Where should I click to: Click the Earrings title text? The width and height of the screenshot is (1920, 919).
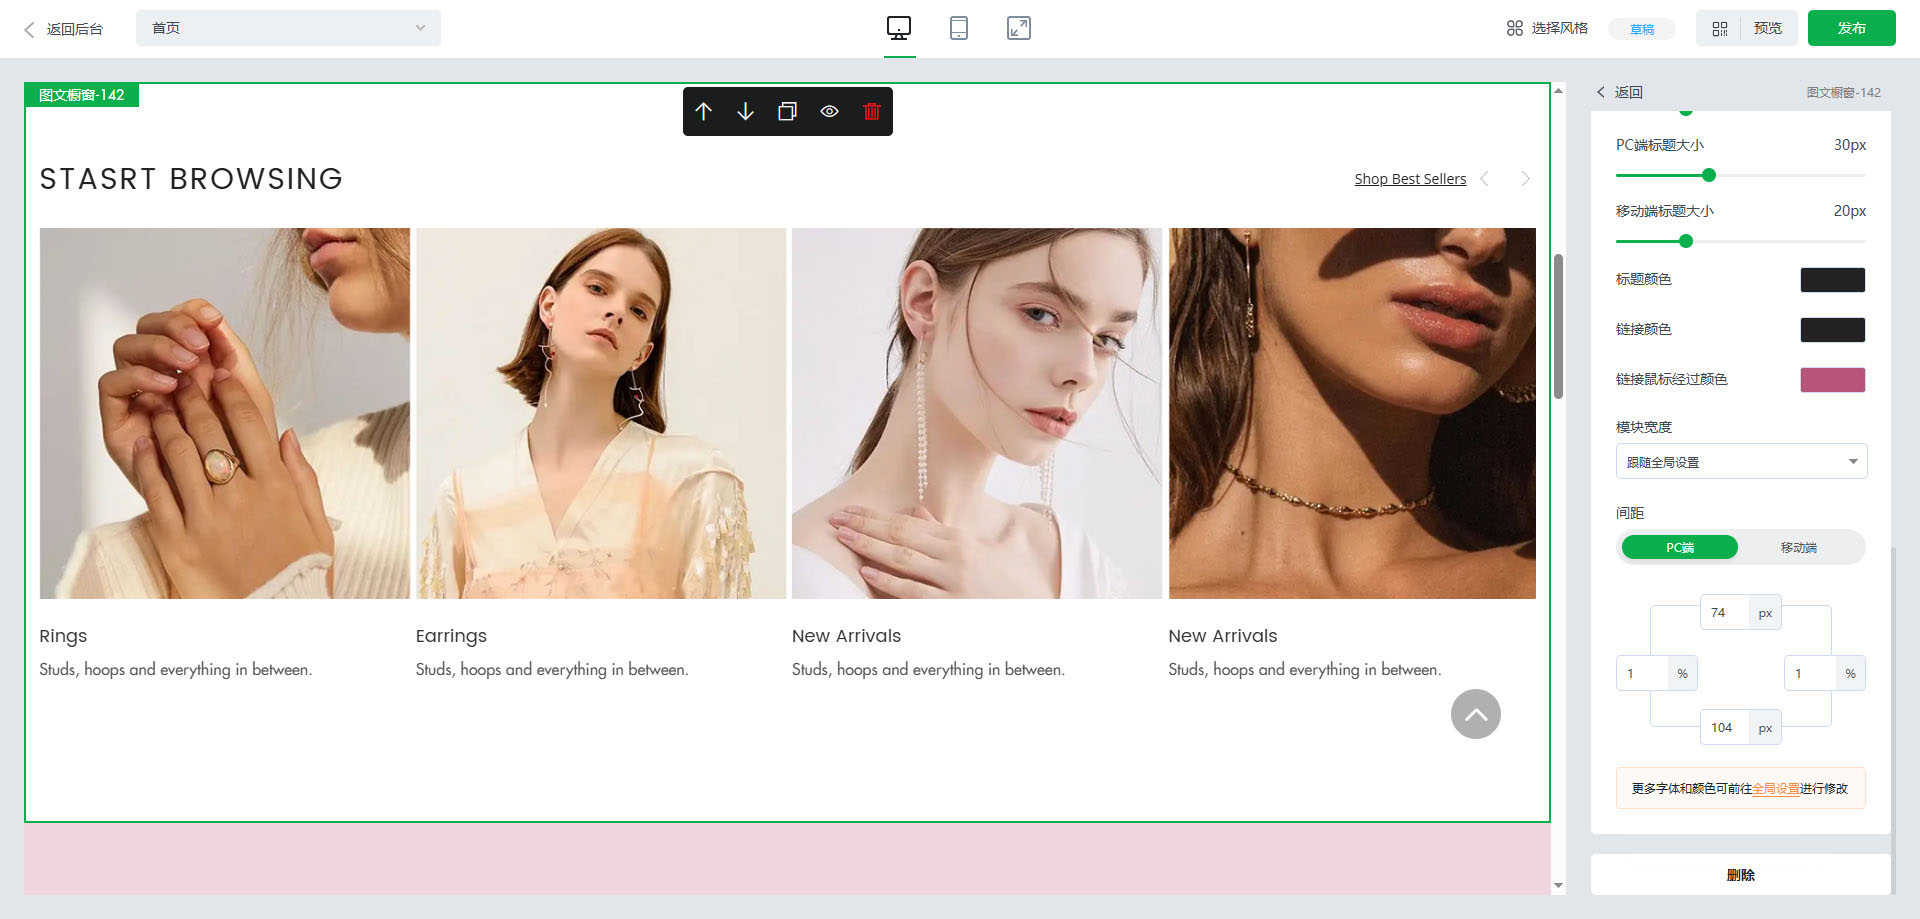[451, 636]
